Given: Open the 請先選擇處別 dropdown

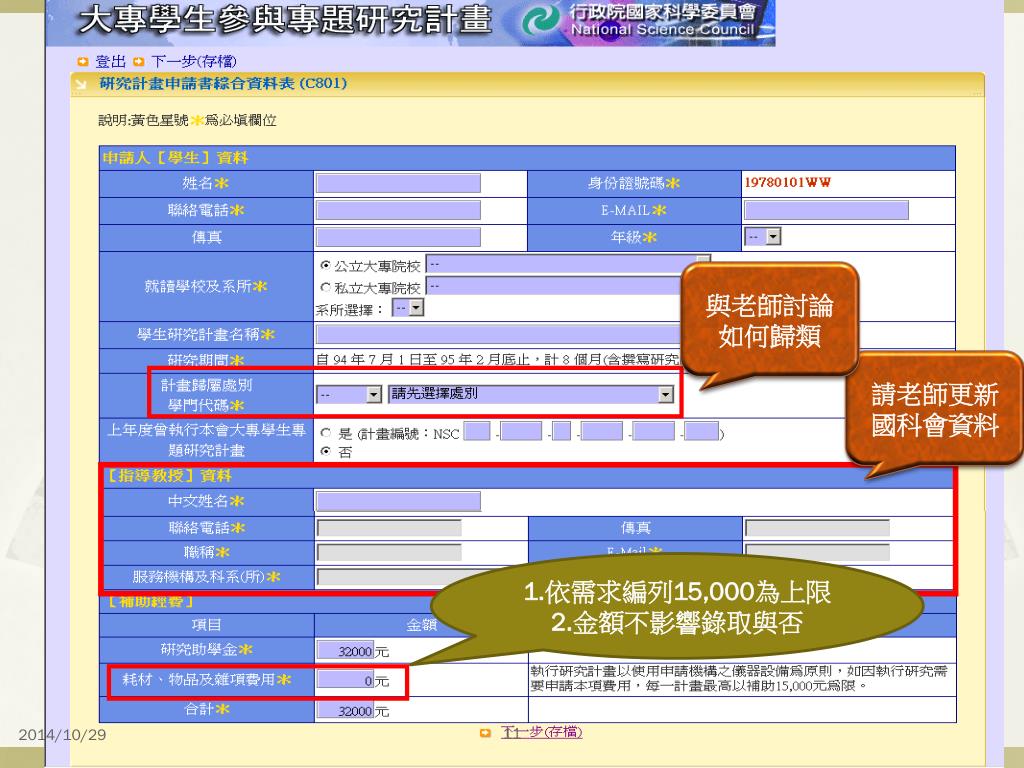Looking at the screenshot, I should point(531,394).
